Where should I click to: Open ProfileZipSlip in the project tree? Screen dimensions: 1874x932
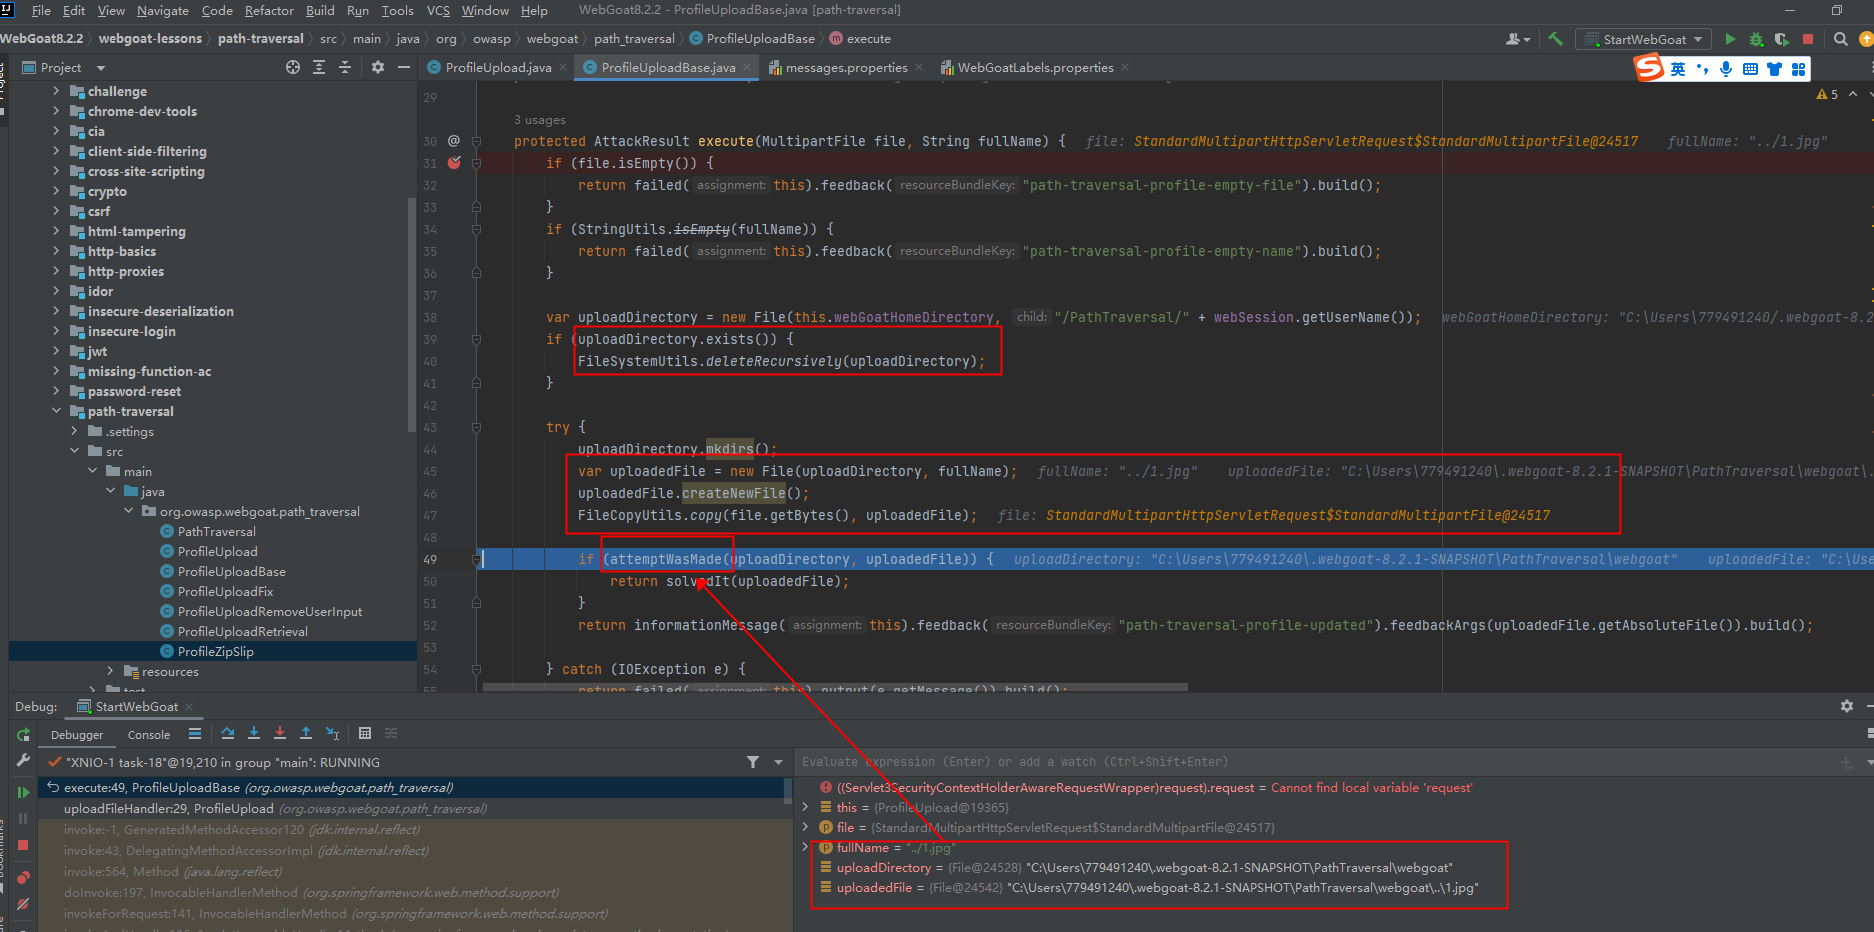(215, 651)
